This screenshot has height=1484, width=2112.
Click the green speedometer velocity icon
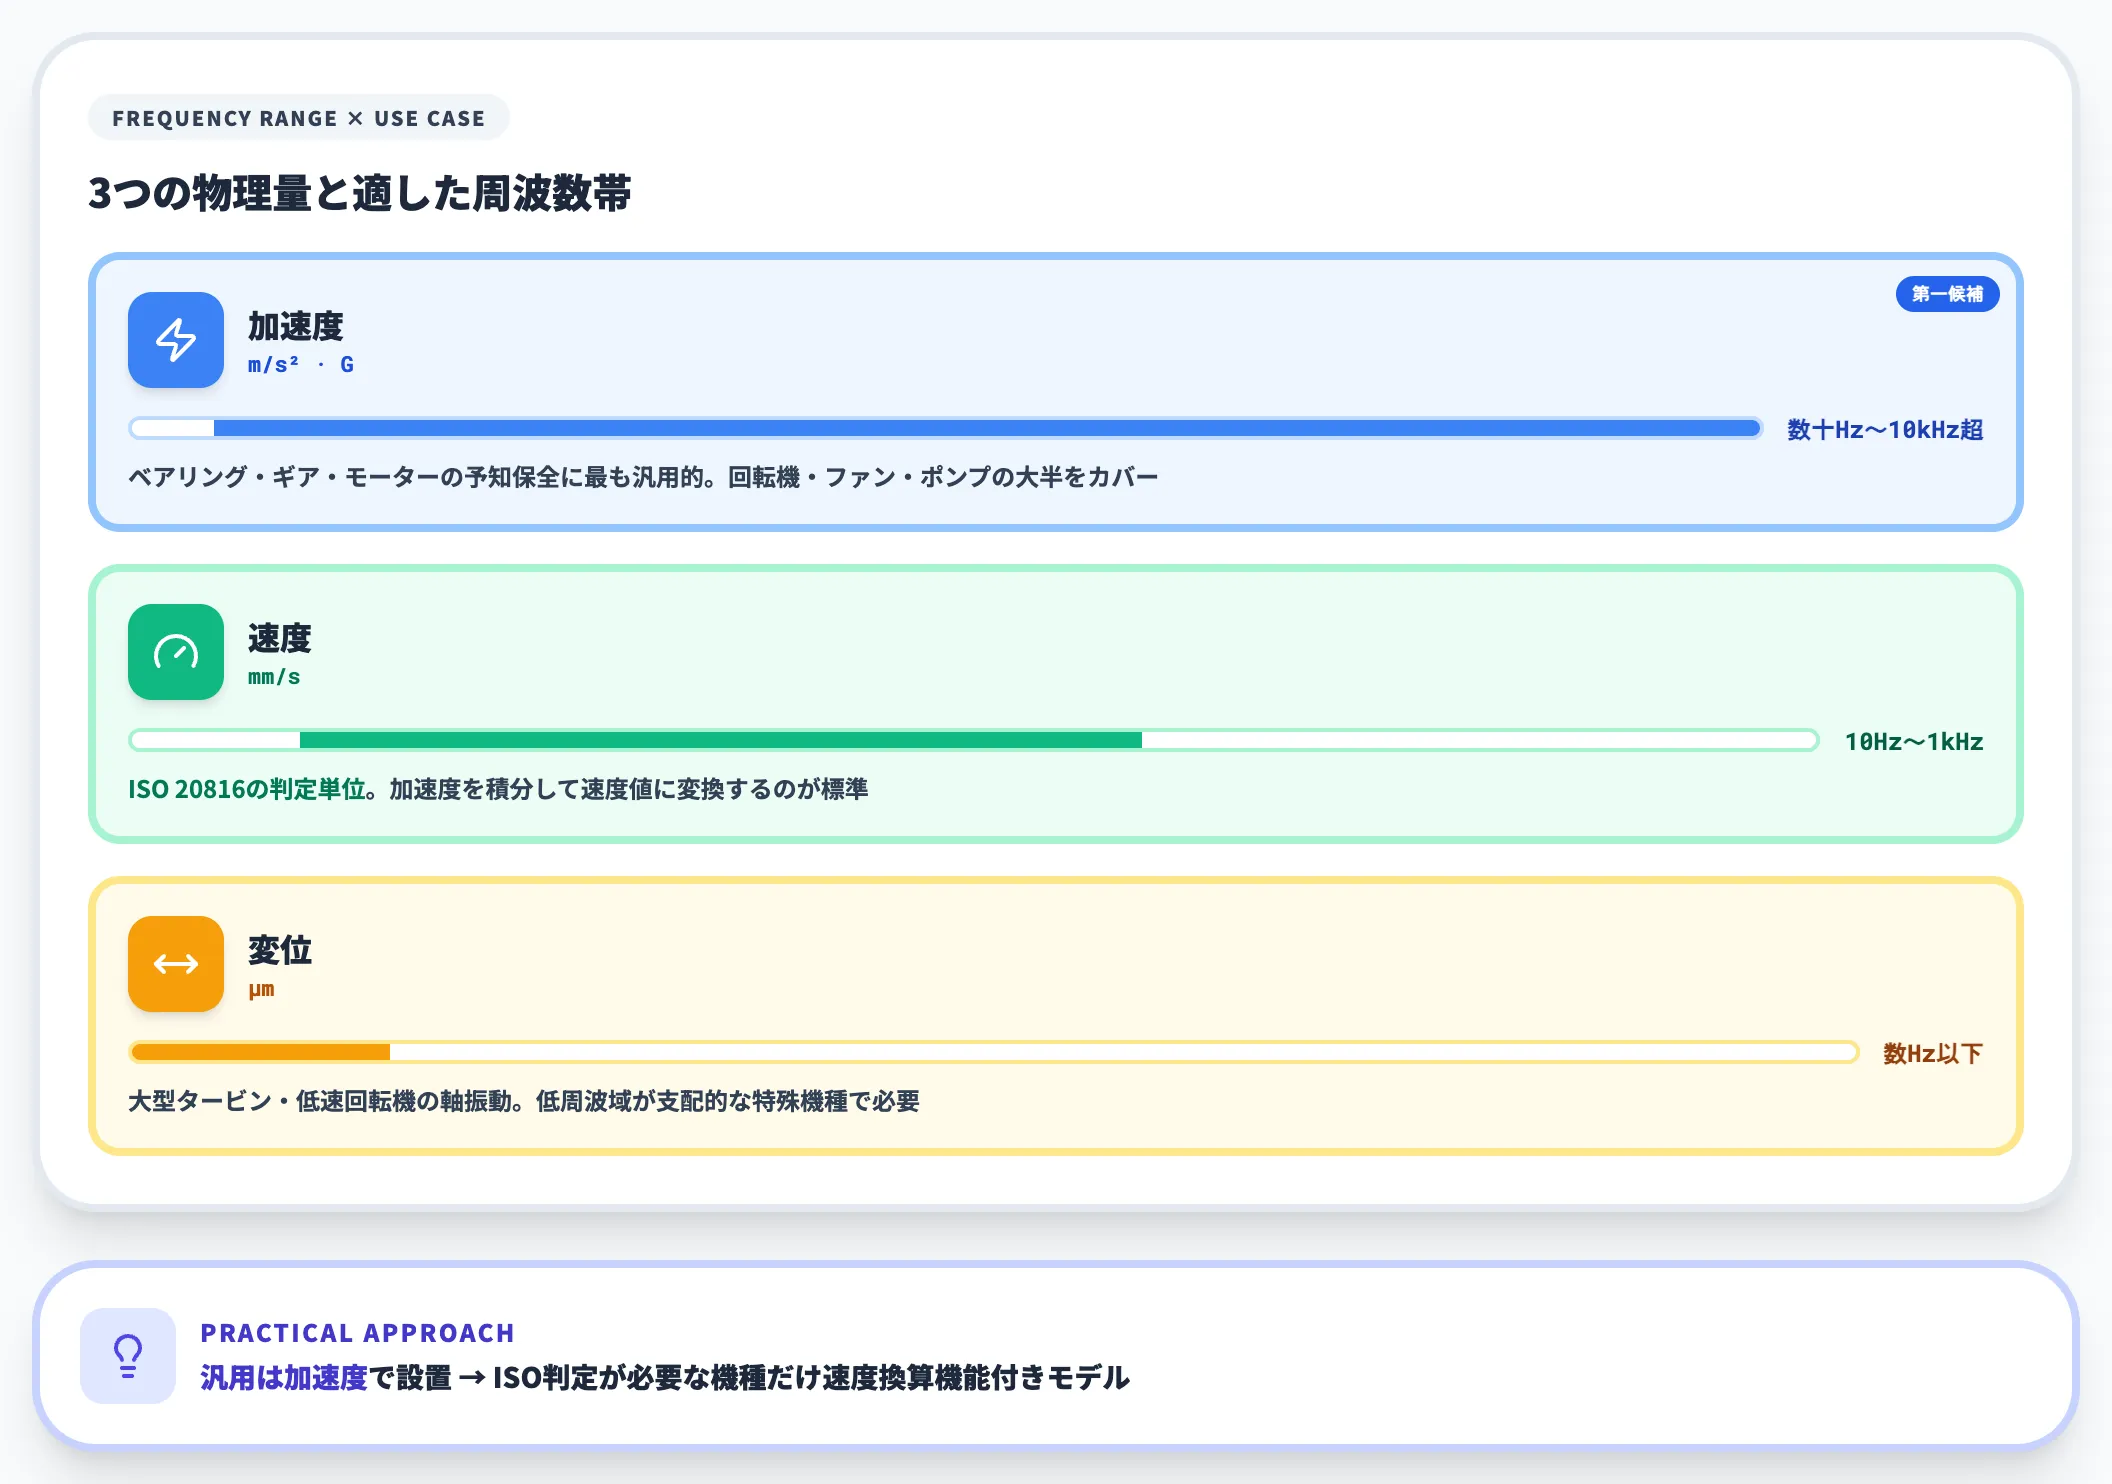pyautogui.click(x=176, y=652)
